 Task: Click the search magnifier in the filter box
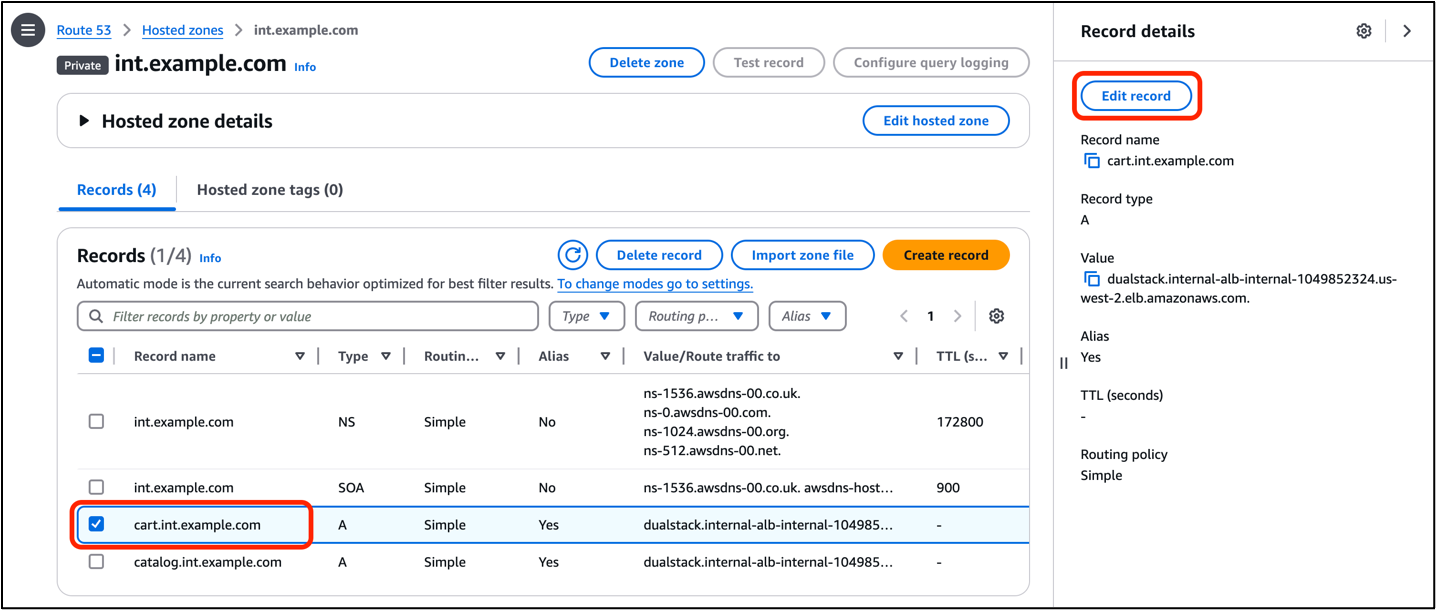click(x=96, y=316)
